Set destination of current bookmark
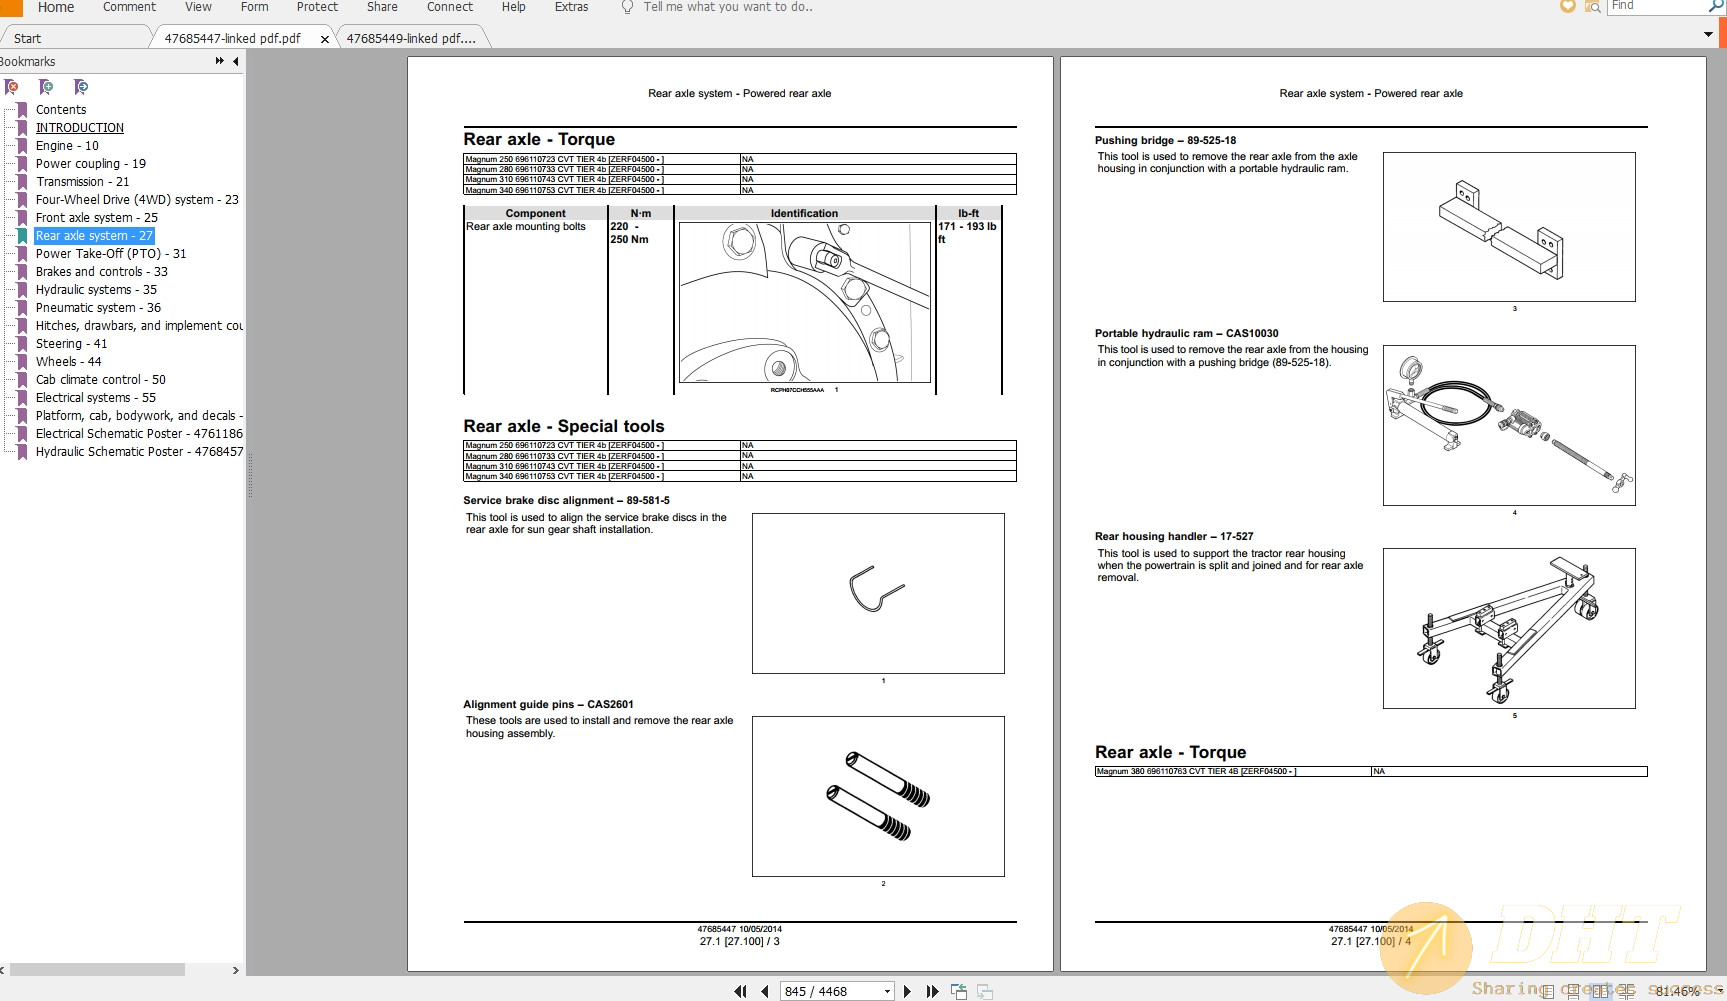The image size is (1727, 1001). point(80,87)
